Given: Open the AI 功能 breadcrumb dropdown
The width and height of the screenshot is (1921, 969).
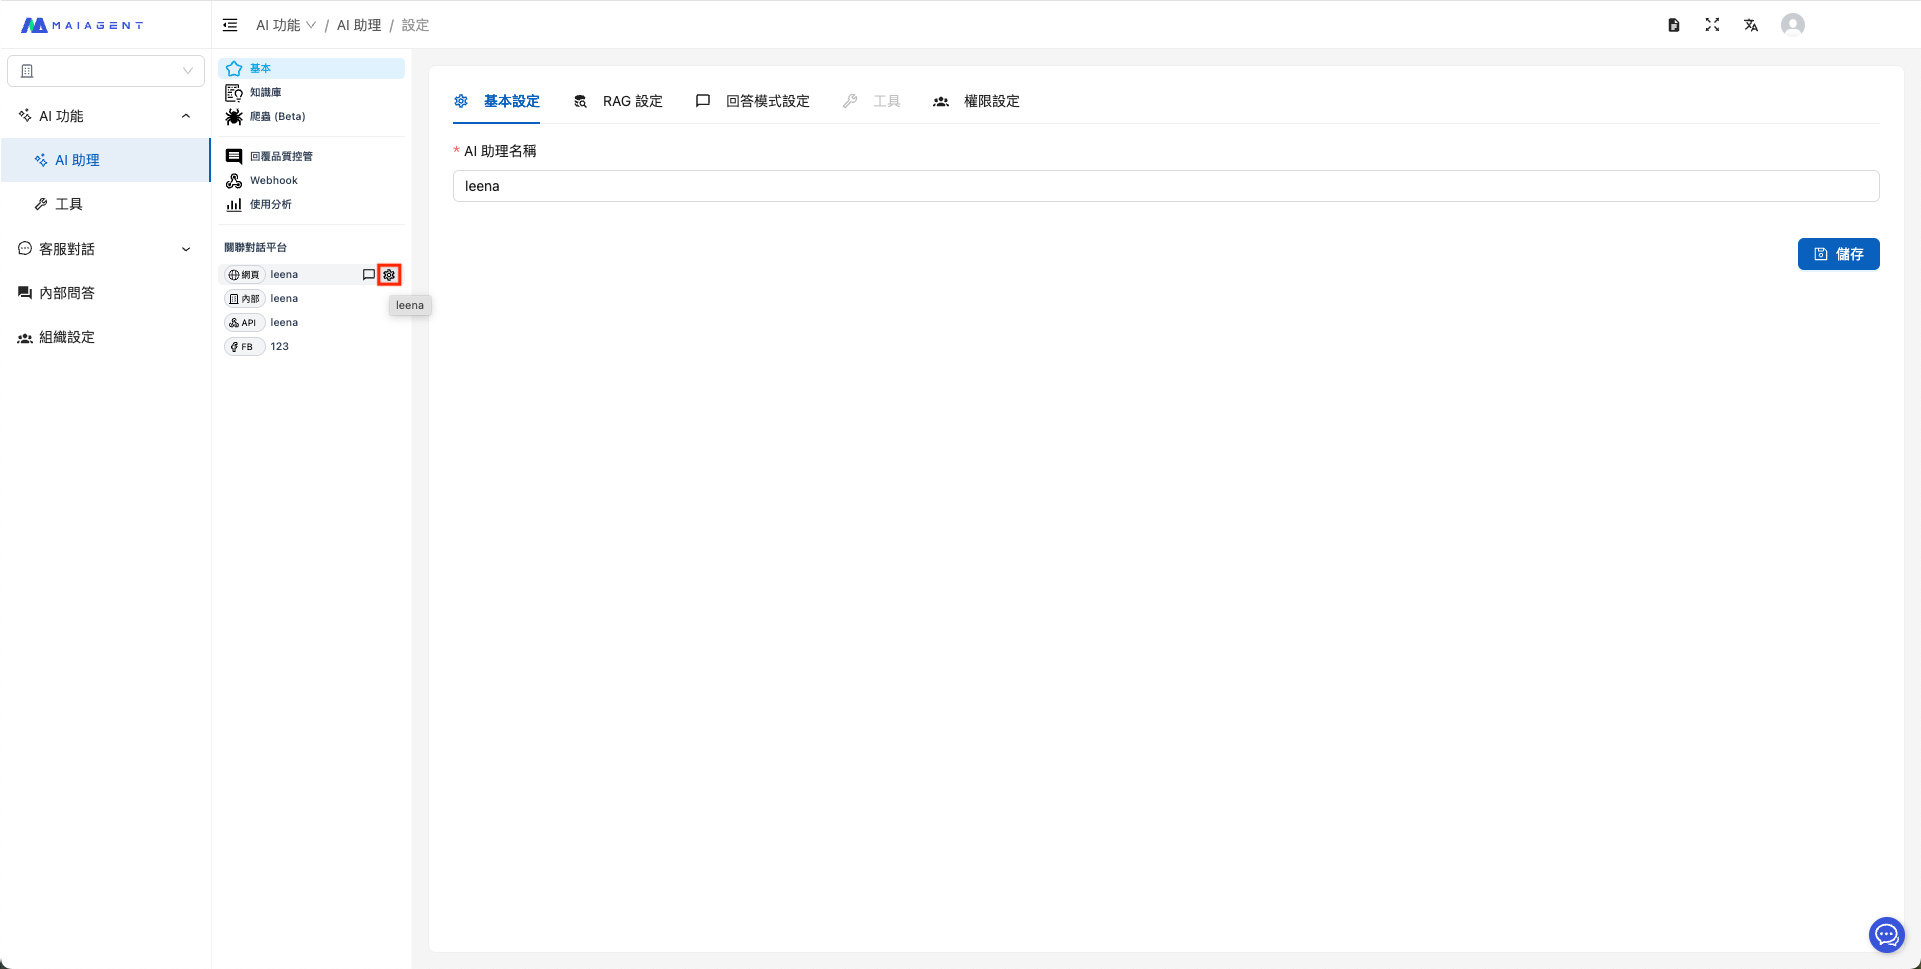Looking at the screenshot, I should [x=286, y=25].
